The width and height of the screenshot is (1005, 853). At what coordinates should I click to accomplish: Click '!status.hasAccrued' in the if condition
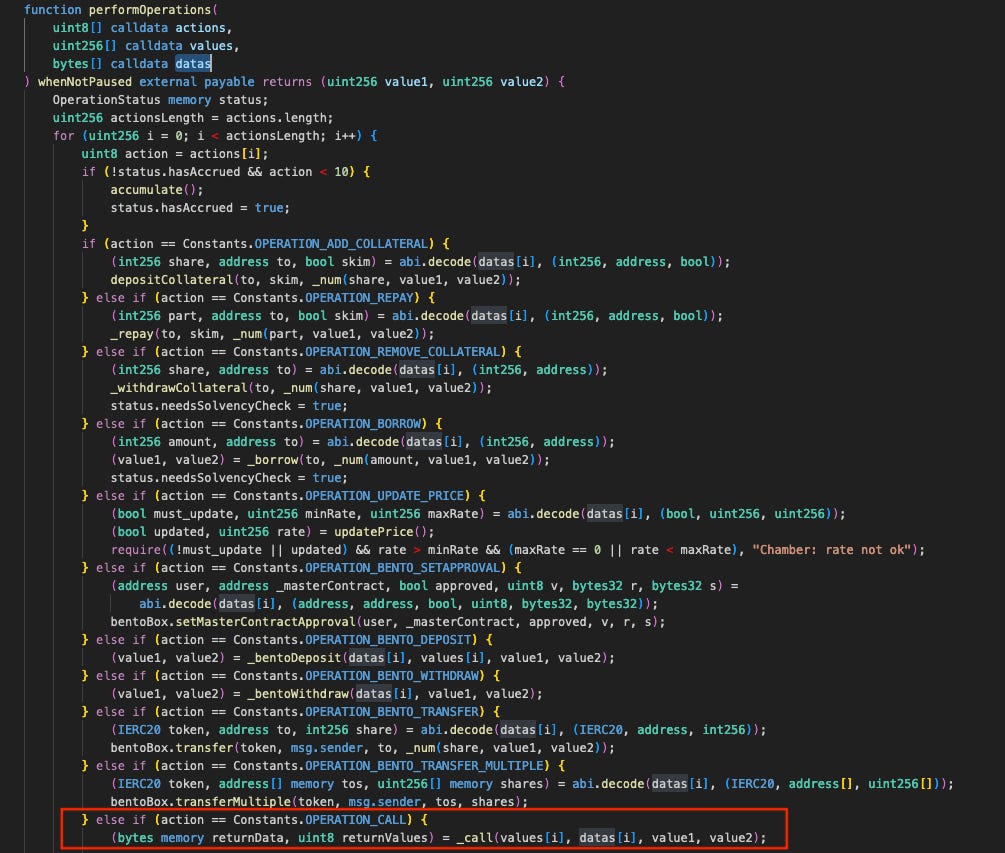click(175, 171)
